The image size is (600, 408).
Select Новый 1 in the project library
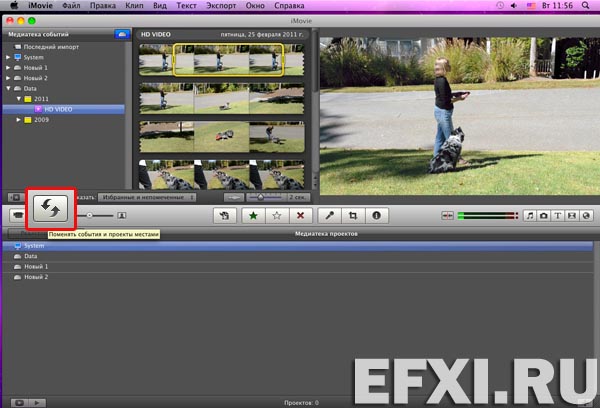tap(298, 266)
